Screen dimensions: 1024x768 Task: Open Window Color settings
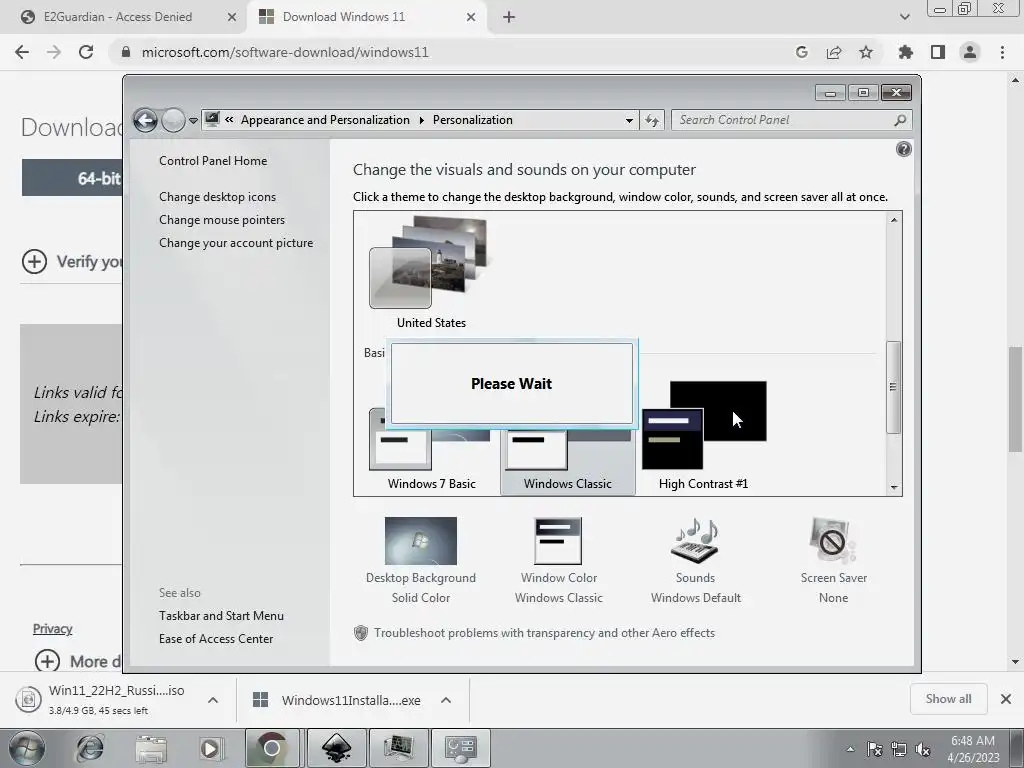click(558, 560)
